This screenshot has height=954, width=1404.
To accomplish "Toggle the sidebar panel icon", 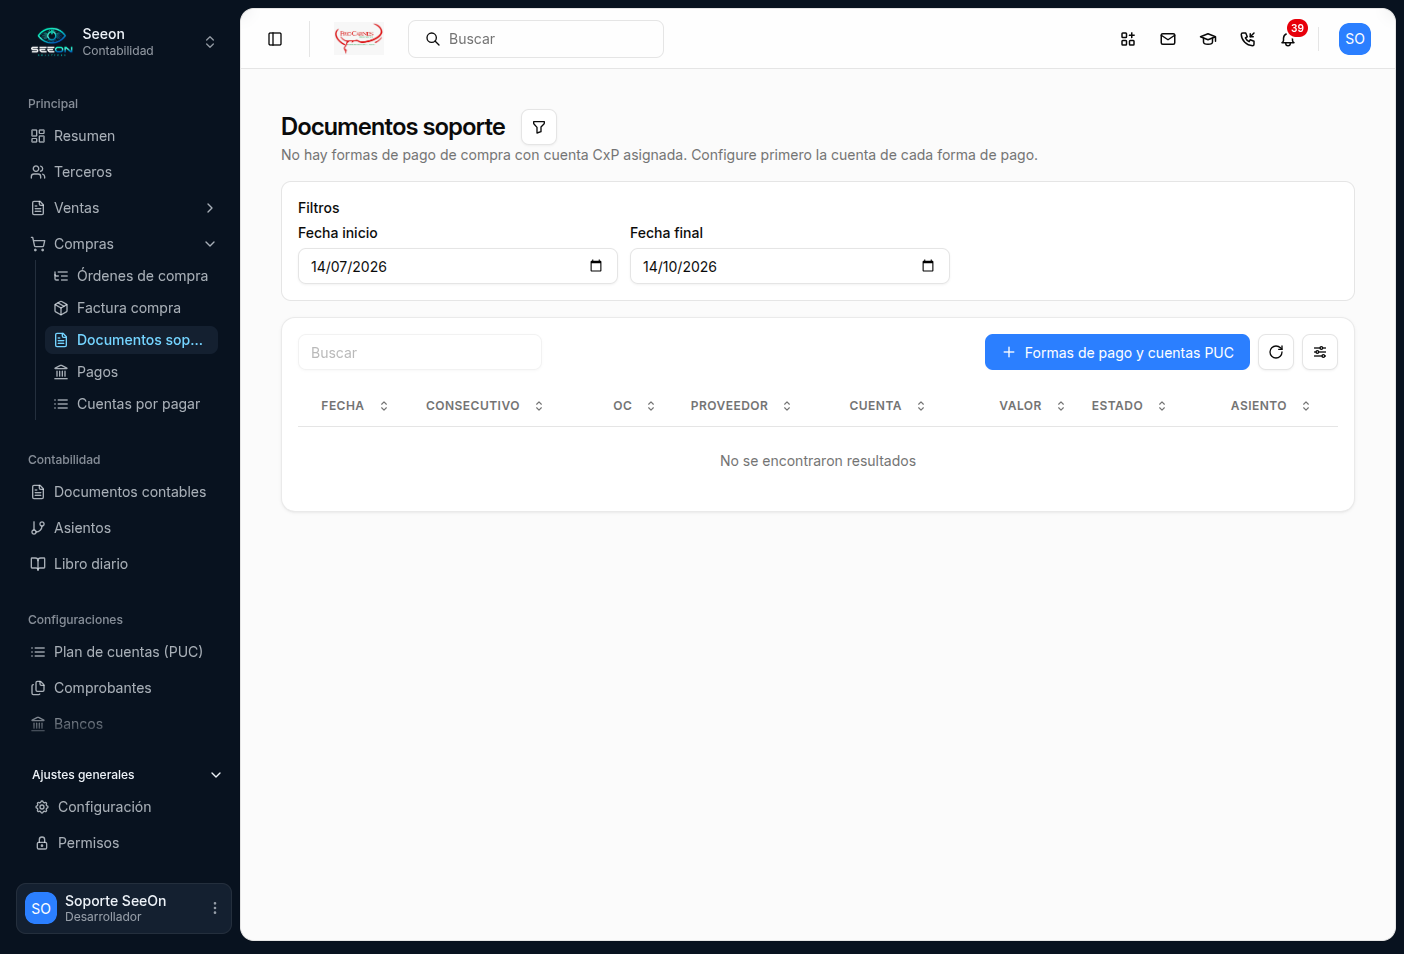I will [275, 39].
